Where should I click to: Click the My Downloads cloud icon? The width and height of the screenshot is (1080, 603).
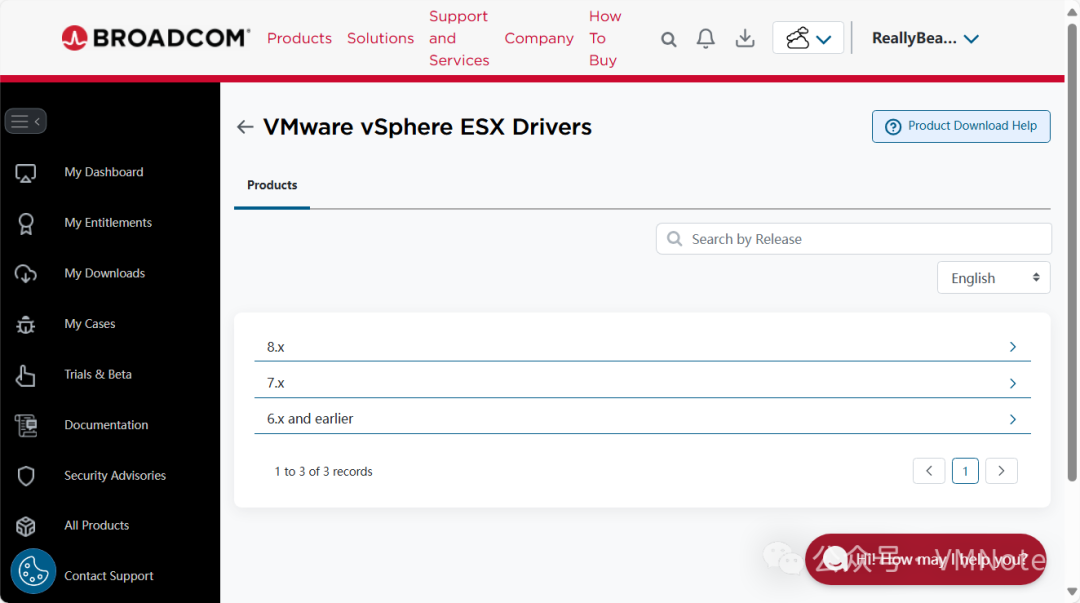25,274
